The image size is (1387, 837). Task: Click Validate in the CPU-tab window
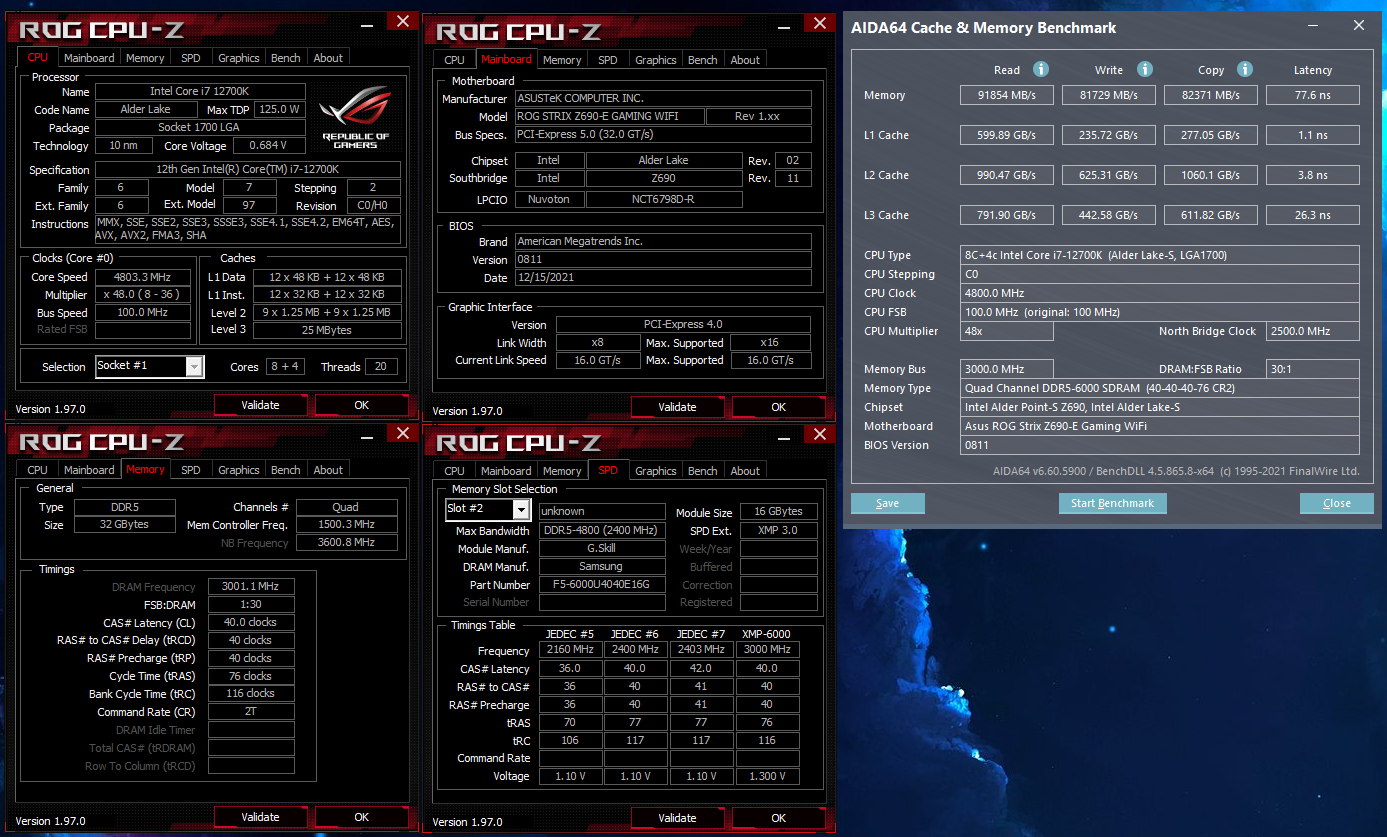tap(260, 405)
